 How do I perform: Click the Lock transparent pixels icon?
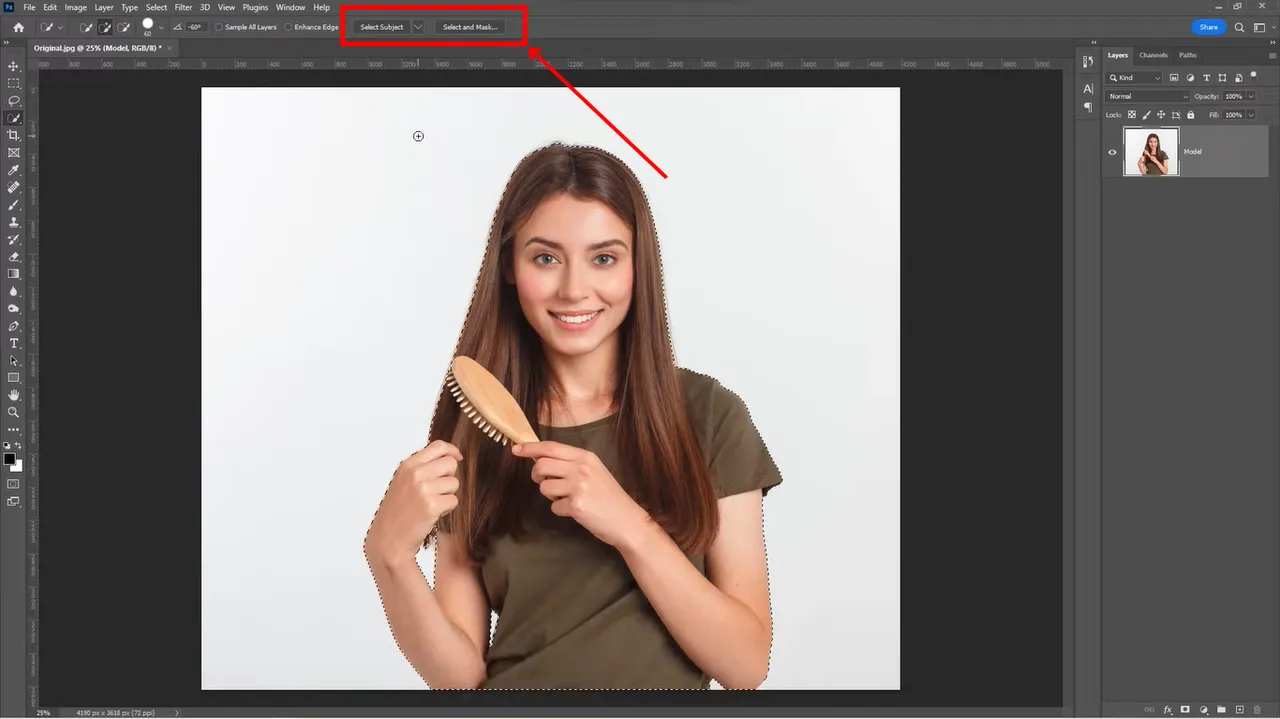click(1132, 114)
